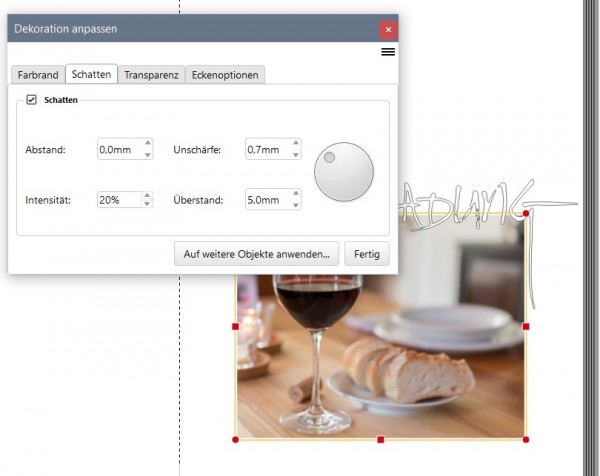Select the Schatten tab
Viewport: 600px width, 476px height.
[x=91, y=74]
